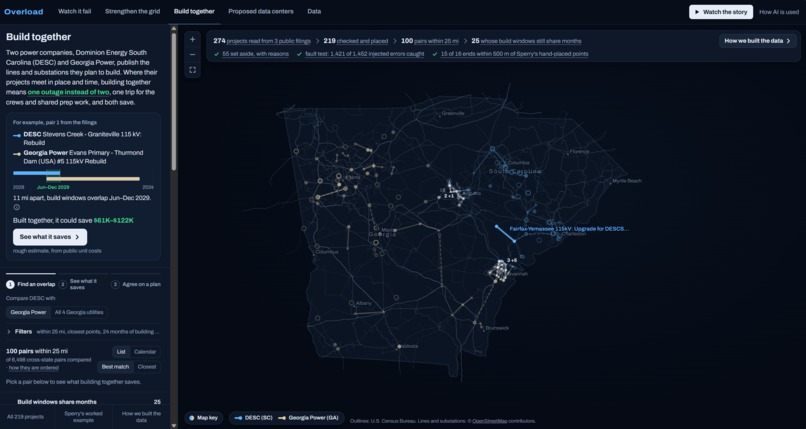
Task: Open 274 projects read from filings link
Action: [x=262, y=41]
